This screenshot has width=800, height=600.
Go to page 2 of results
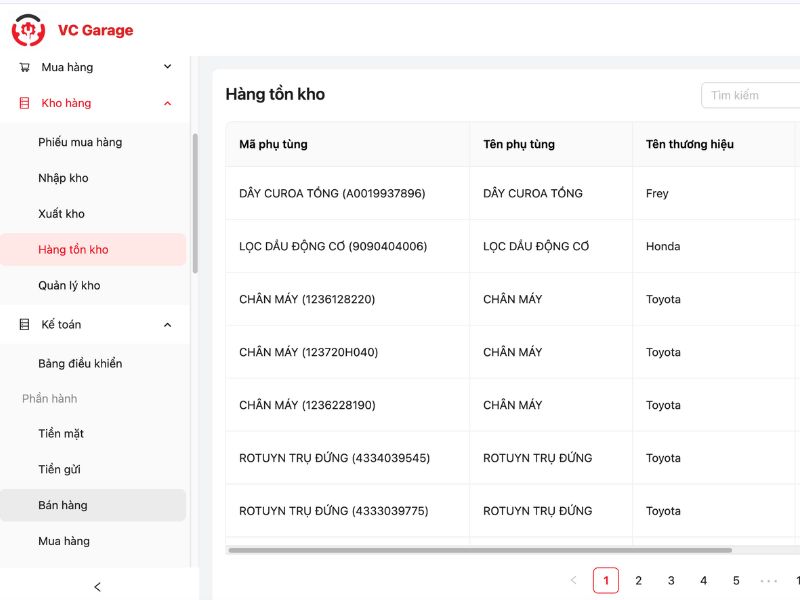(x=638, y=580)
